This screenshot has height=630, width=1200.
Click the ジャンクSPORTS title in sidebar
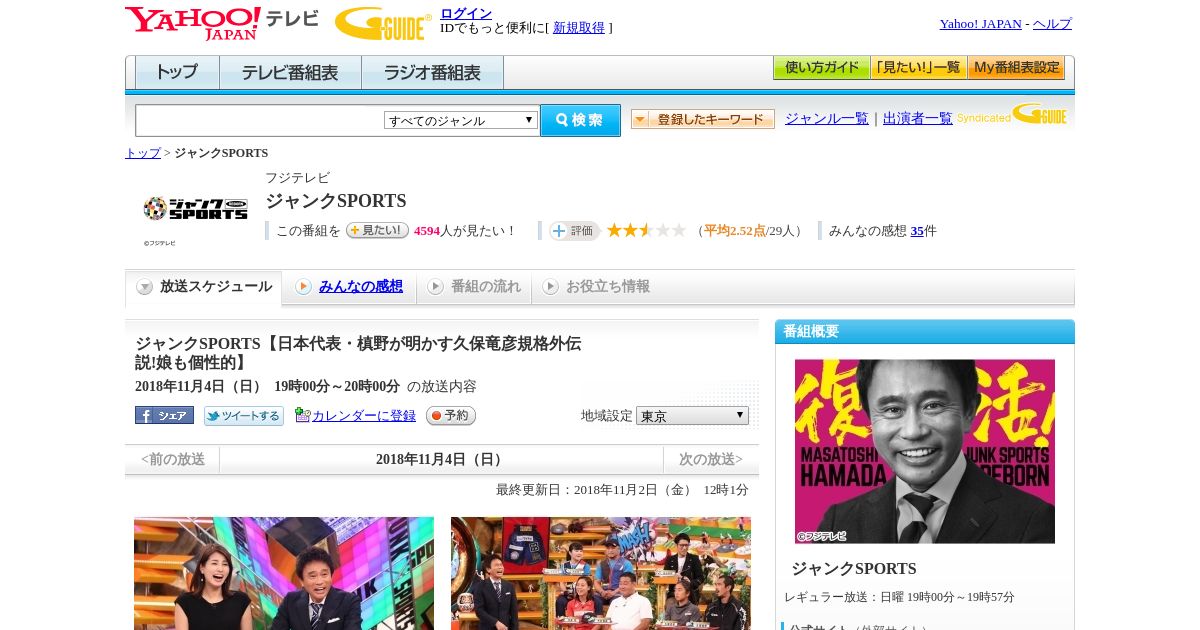(854, 569)
